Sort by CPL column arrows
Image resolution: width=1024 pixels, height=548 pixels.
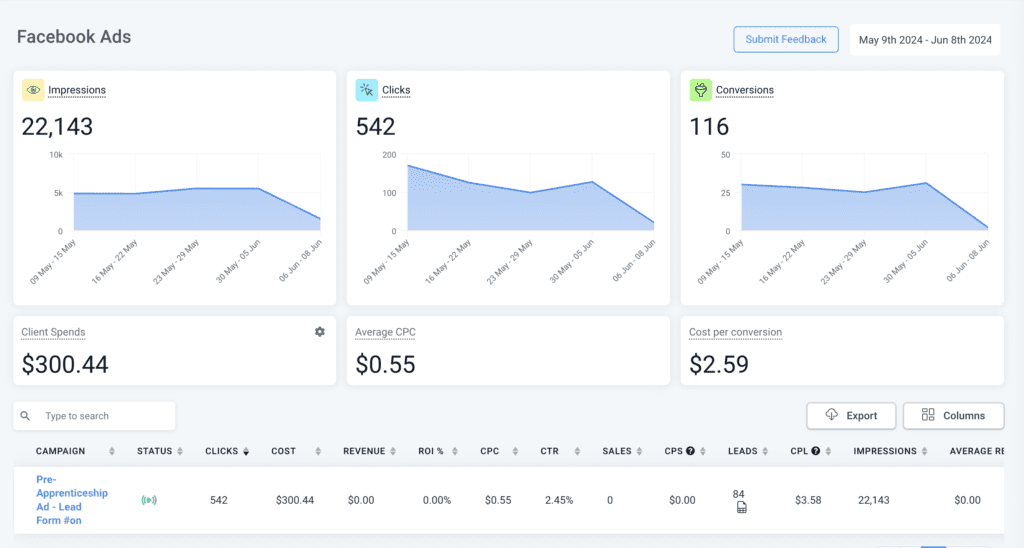(x=828, y=451)
